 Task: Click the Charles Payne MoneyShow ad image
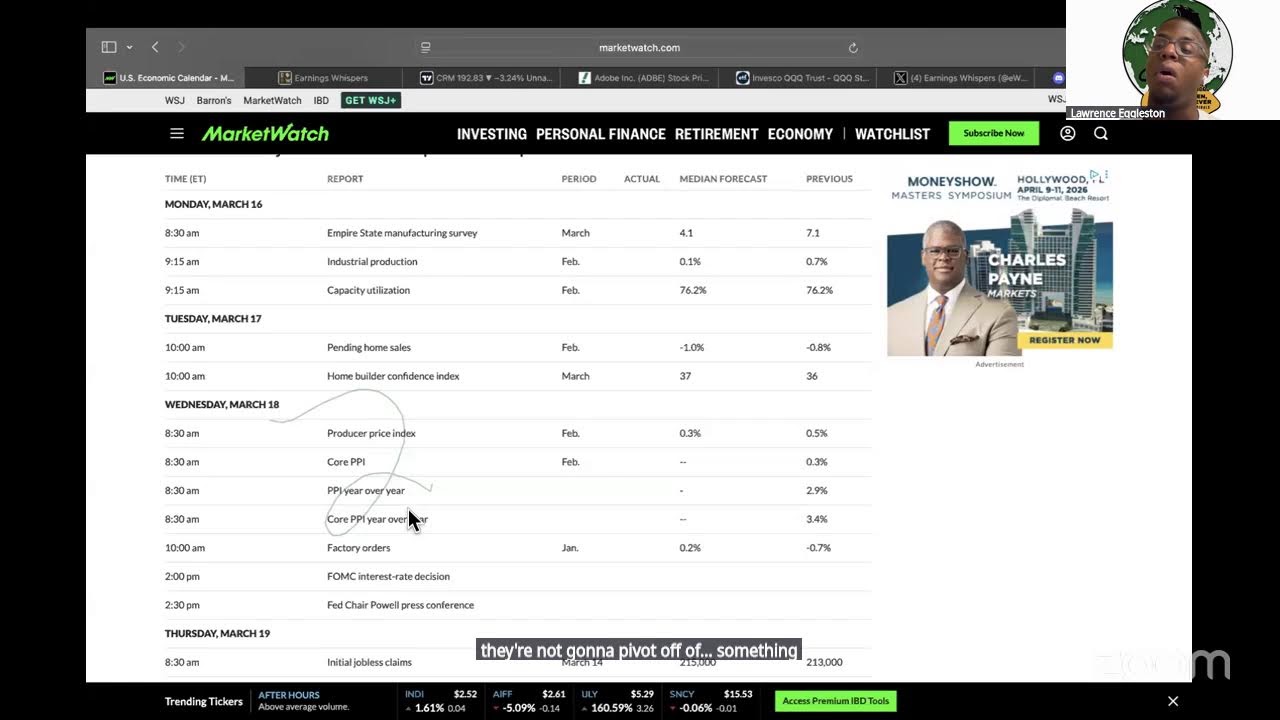(999, 262)
